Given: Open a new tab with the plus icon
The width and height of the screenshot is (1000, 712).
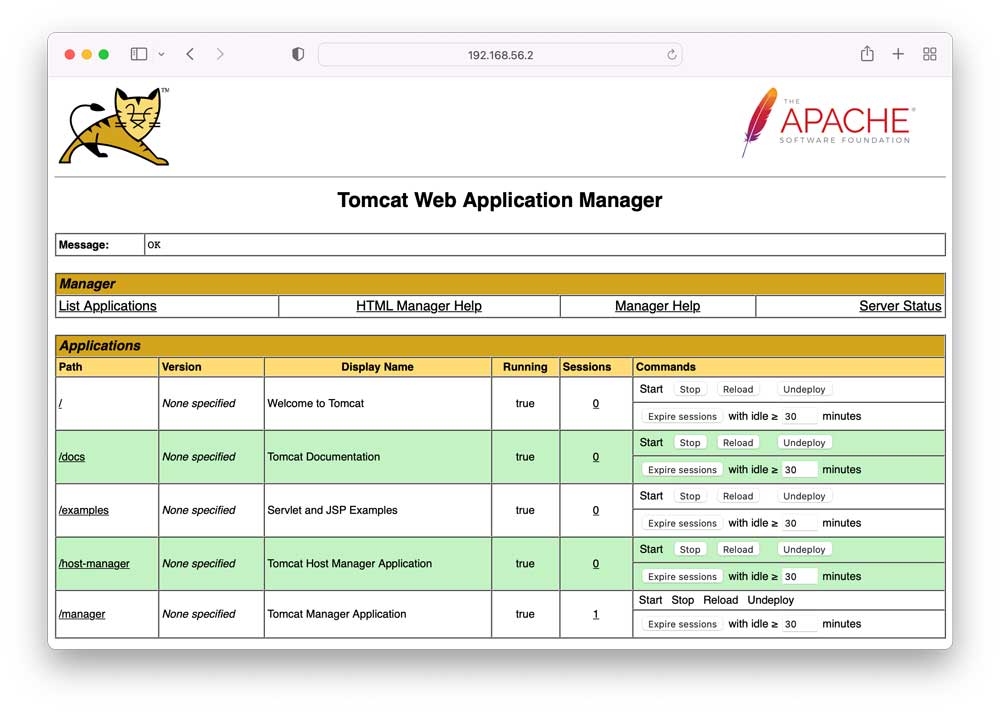Looking at the screenshot, I should [898, 54].
